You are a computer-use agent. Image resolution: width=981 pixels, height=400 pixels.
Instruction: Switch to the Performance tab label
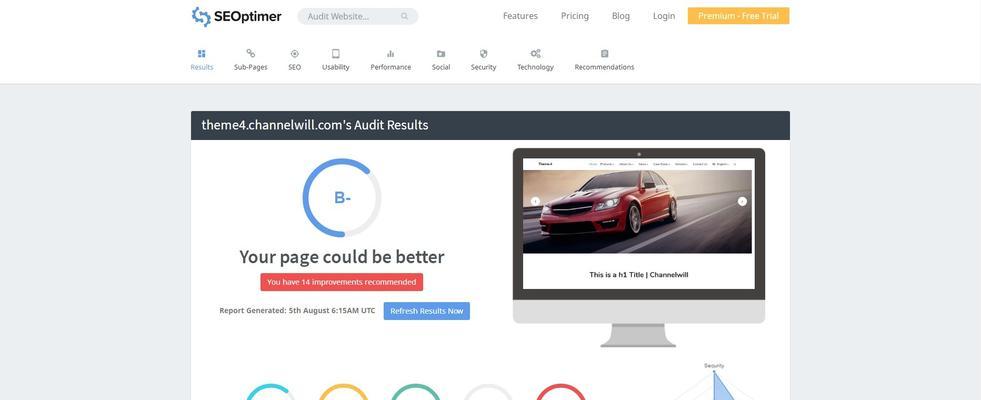(390, 67)
